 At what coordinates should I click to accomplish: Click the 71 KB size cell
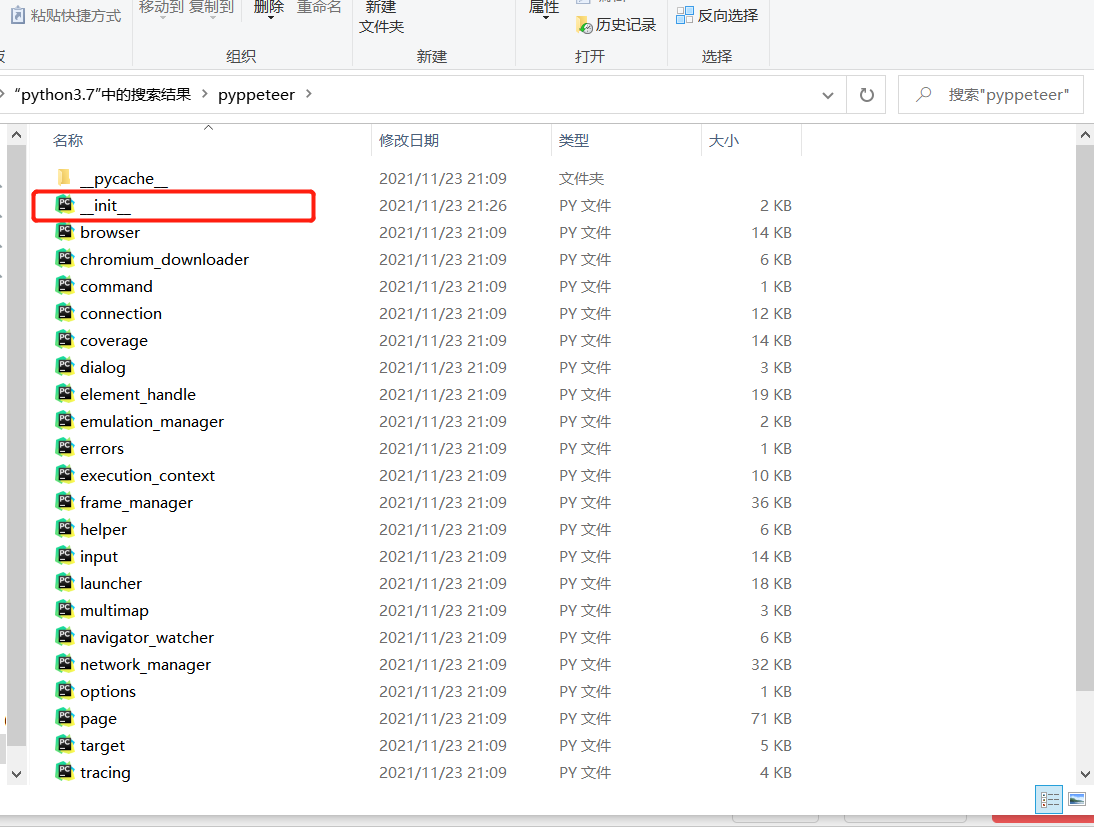pyautogui.click(x=772, y=718)
